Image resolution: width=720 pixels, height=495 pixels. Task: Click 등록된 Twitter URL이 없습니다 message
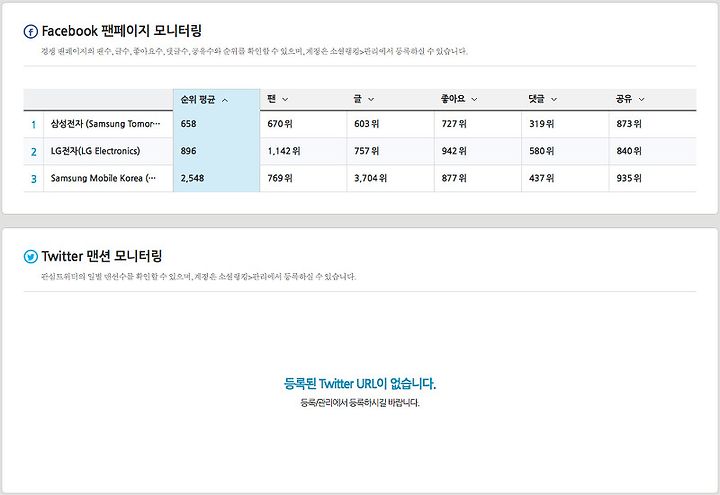click(360, 383)
